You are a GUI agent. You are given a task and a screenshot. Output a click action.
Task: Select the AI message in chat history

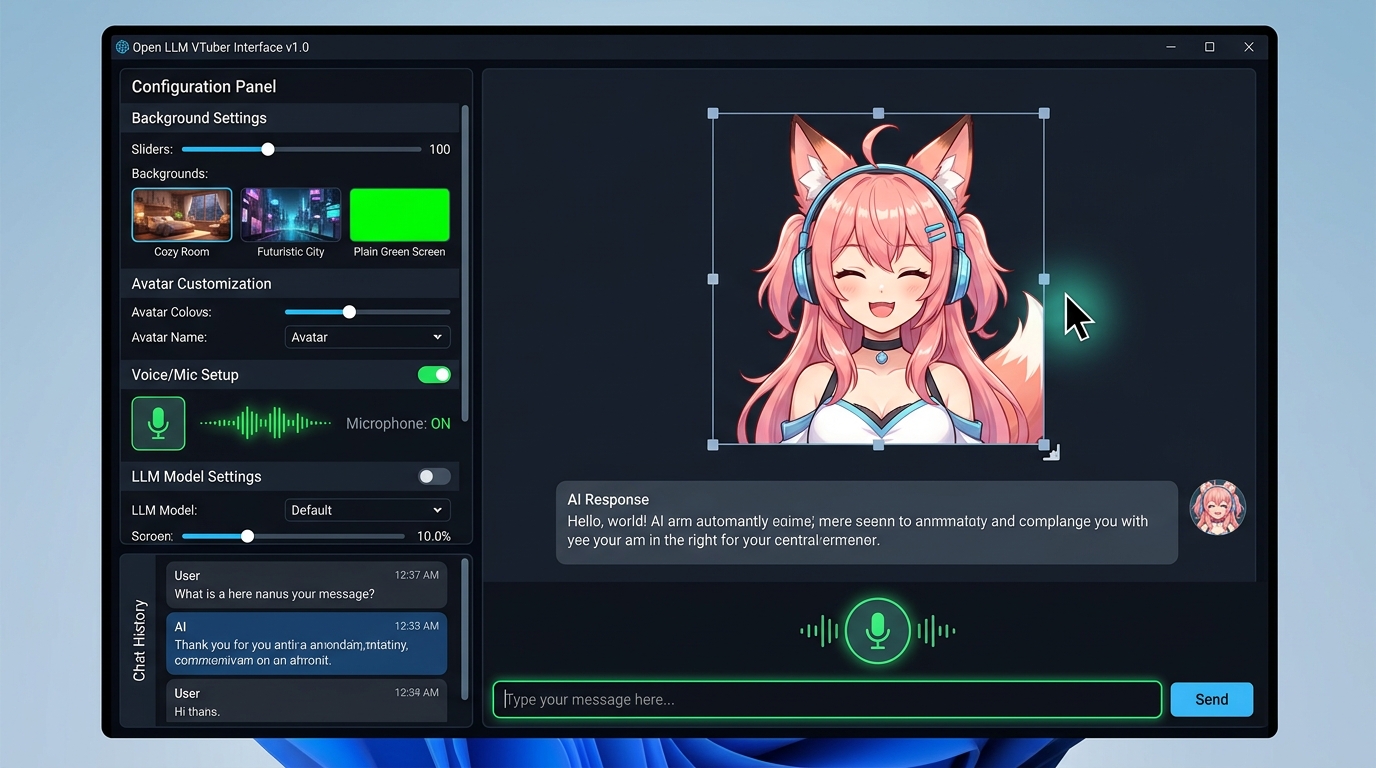[306, 643]
